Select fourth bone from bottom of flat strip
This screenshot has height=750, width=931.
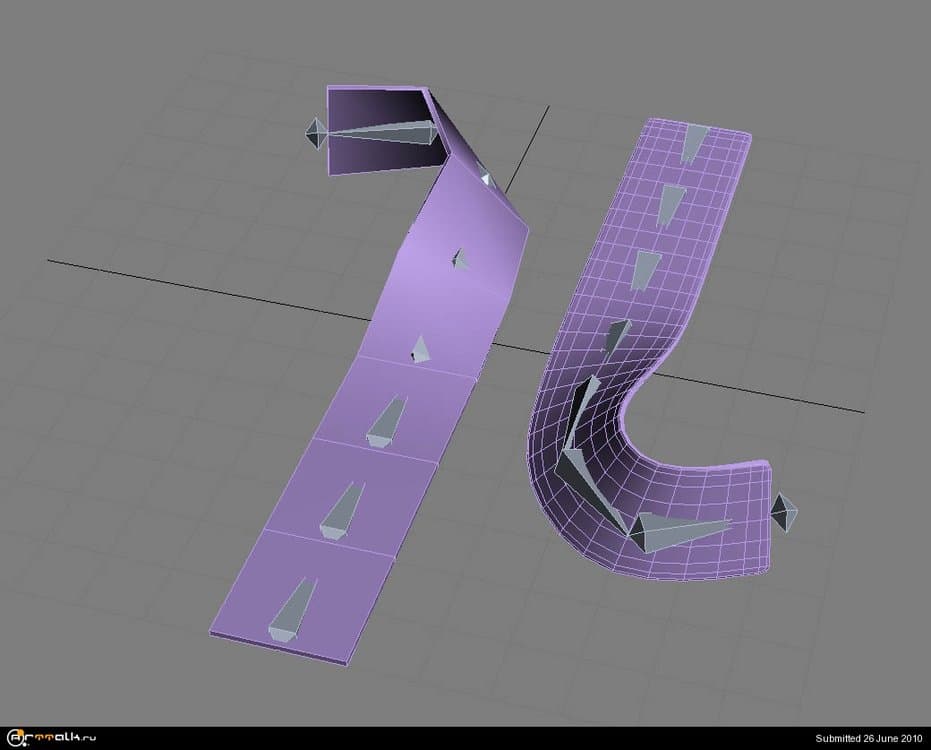coord(421,349)
